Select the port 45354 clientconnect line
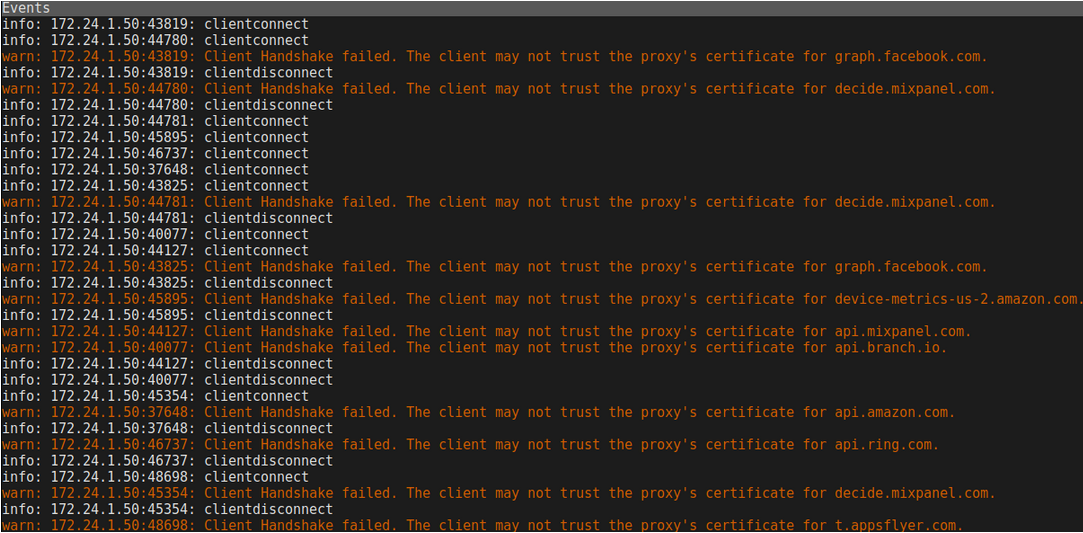 [155, 396]
